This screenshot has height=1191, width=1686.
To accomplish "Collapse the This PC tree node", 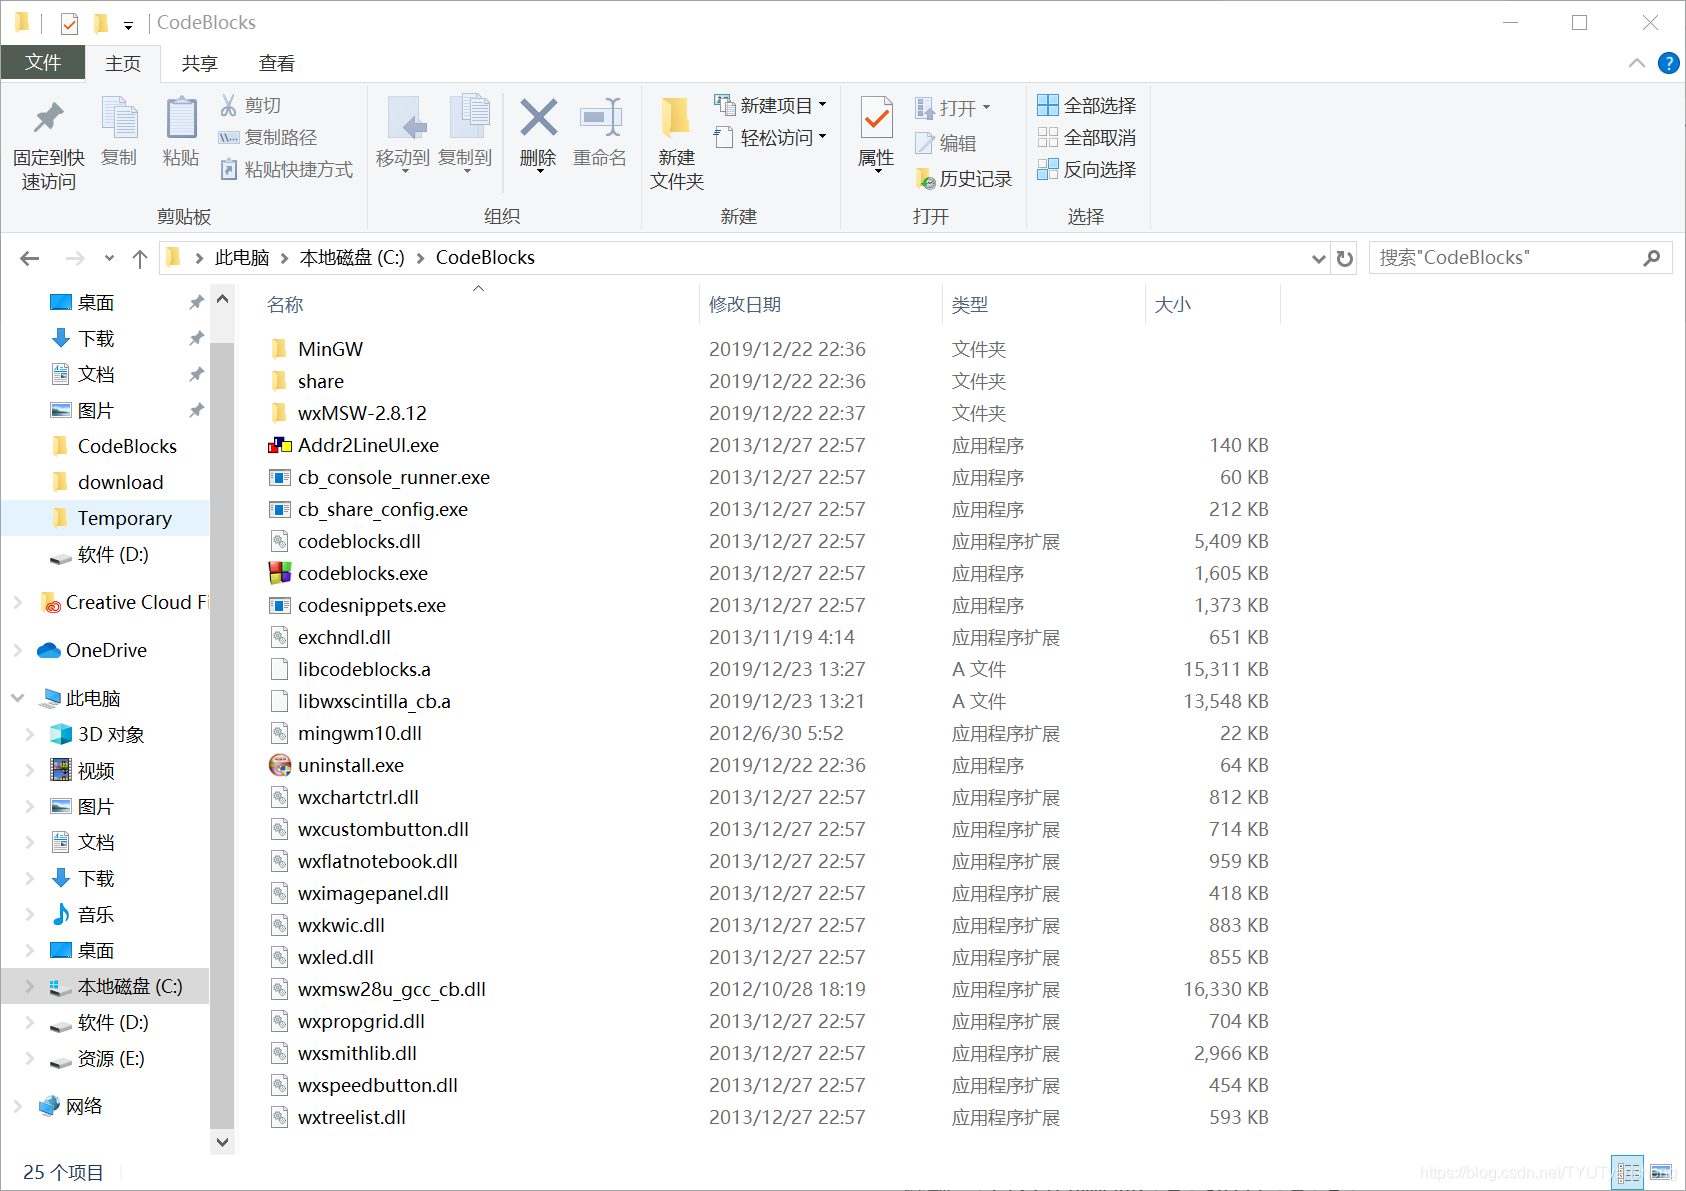I will pyautogui.click(x=18, y=698).
